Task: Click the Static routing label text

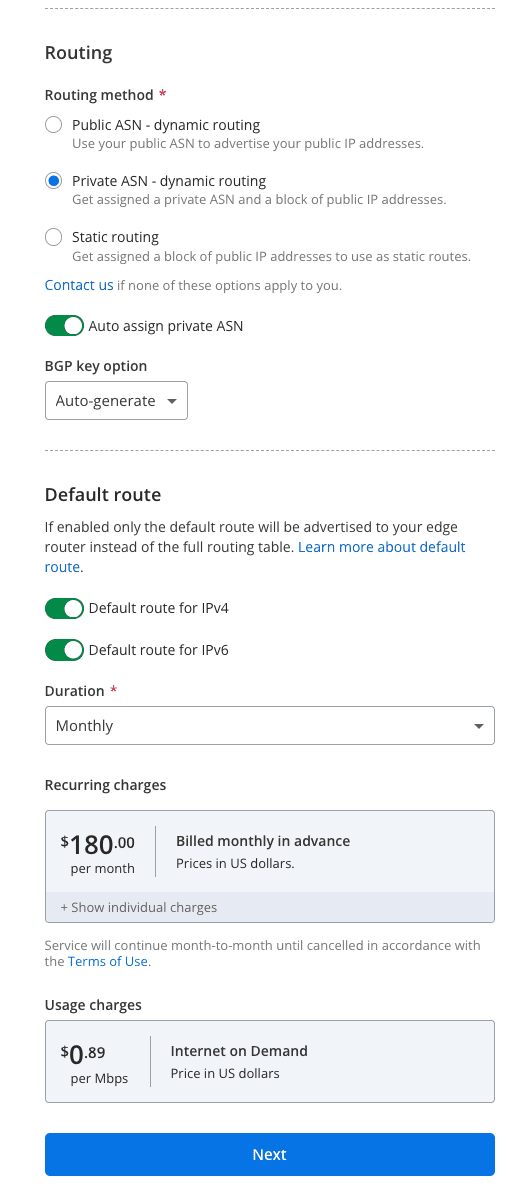Action: [x=115, y=237]
